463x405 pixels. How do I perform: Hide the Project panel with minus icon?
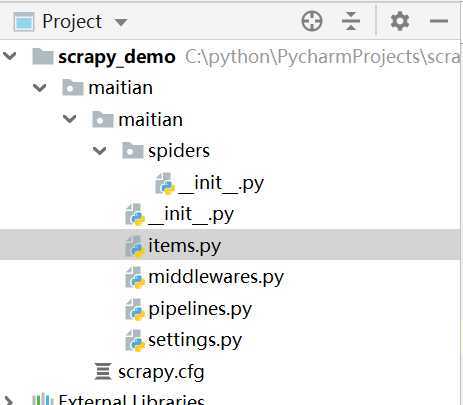(x=439, y=21)
